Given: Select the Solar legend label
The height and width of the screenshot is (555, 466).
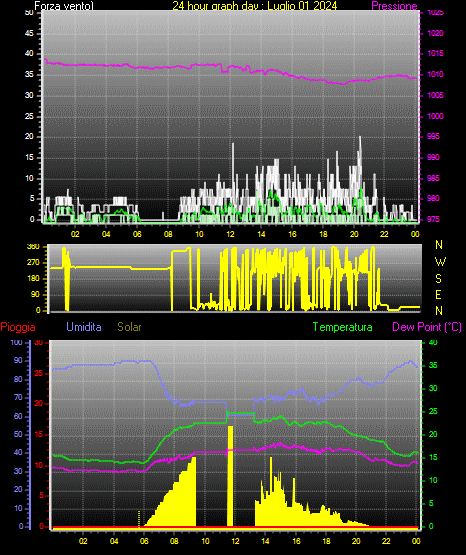Looking at the screenshot, I should 129,327.
